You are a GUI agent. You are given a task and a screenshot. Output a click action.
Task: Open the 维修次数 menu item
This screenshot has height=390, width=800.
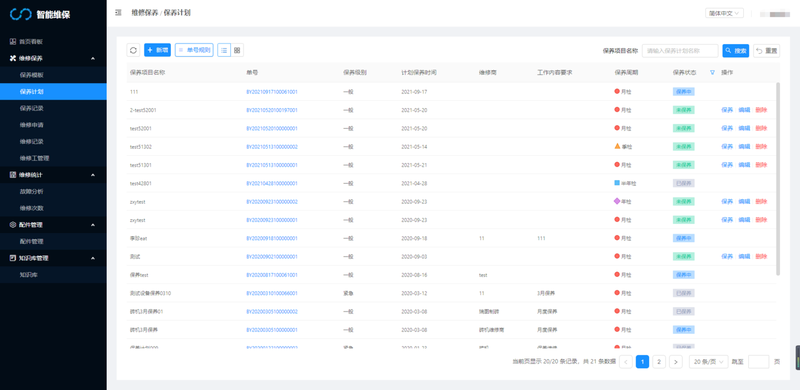pyautogui.click(x=53, y=208)
